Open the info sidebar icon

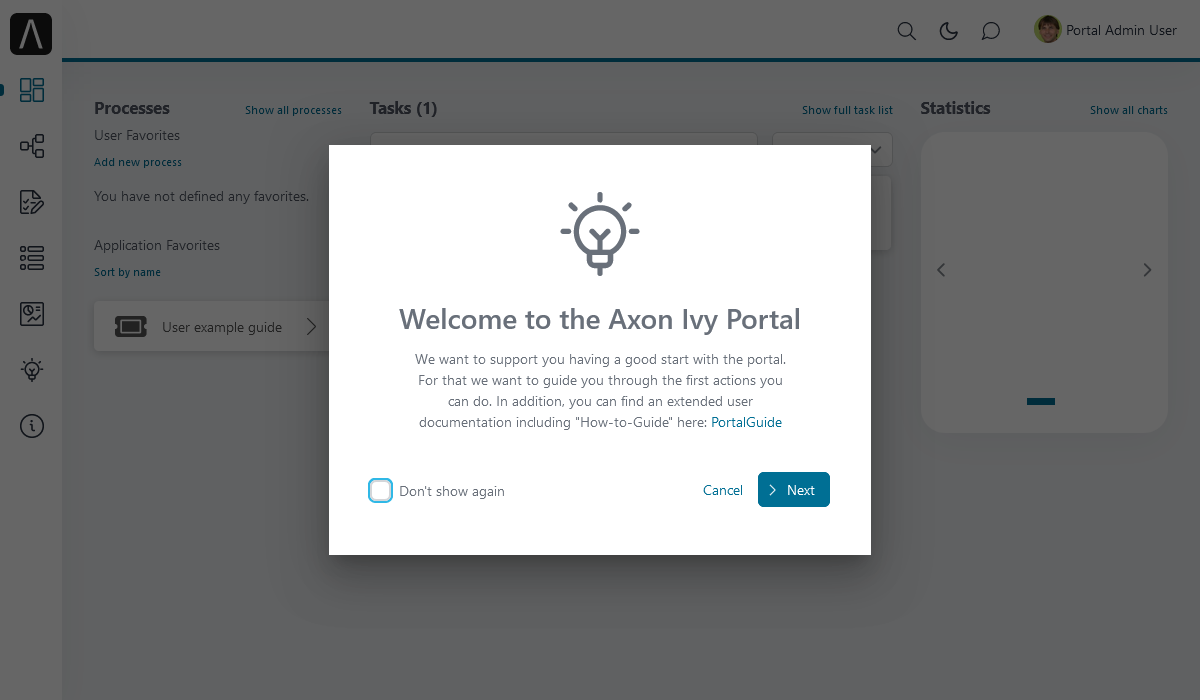tap(32, 426)
